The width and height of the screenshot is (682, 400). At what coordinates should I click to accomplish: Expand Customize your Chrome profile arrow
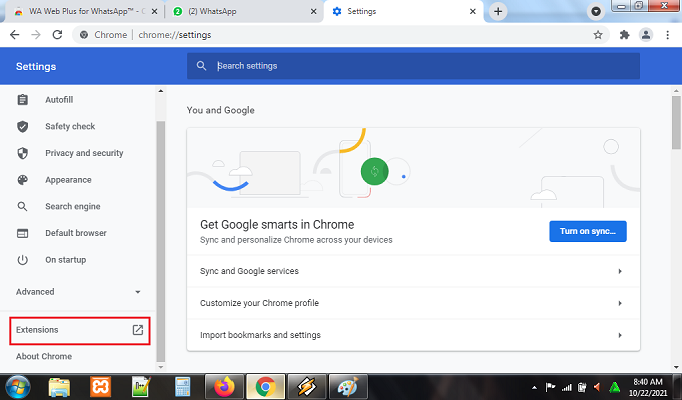click(x=620, y=303)
